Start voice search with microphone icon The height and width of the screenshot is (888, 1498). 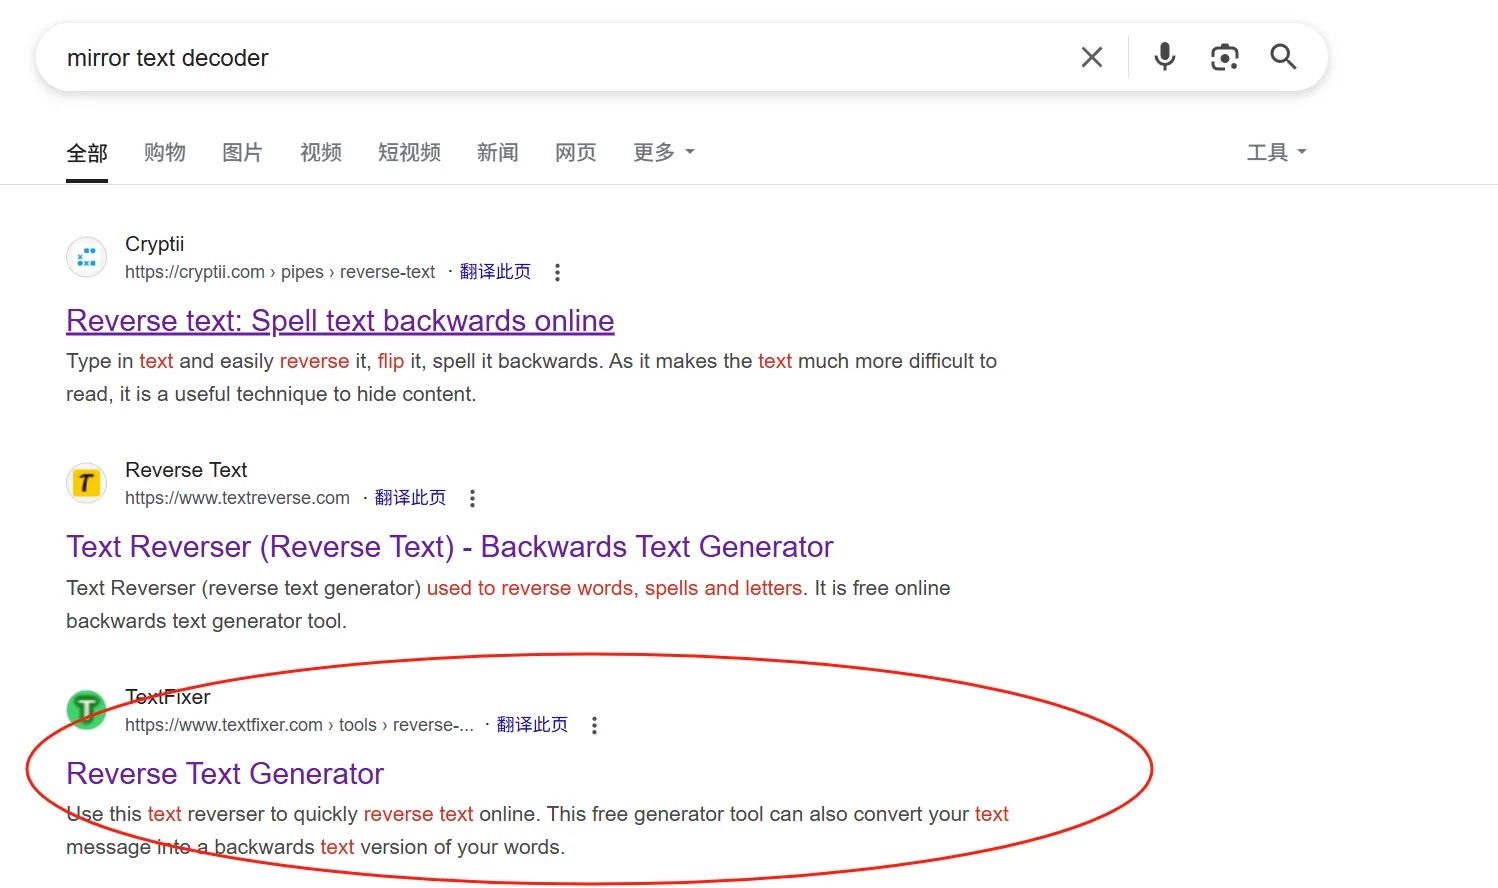coord(1164,57)
